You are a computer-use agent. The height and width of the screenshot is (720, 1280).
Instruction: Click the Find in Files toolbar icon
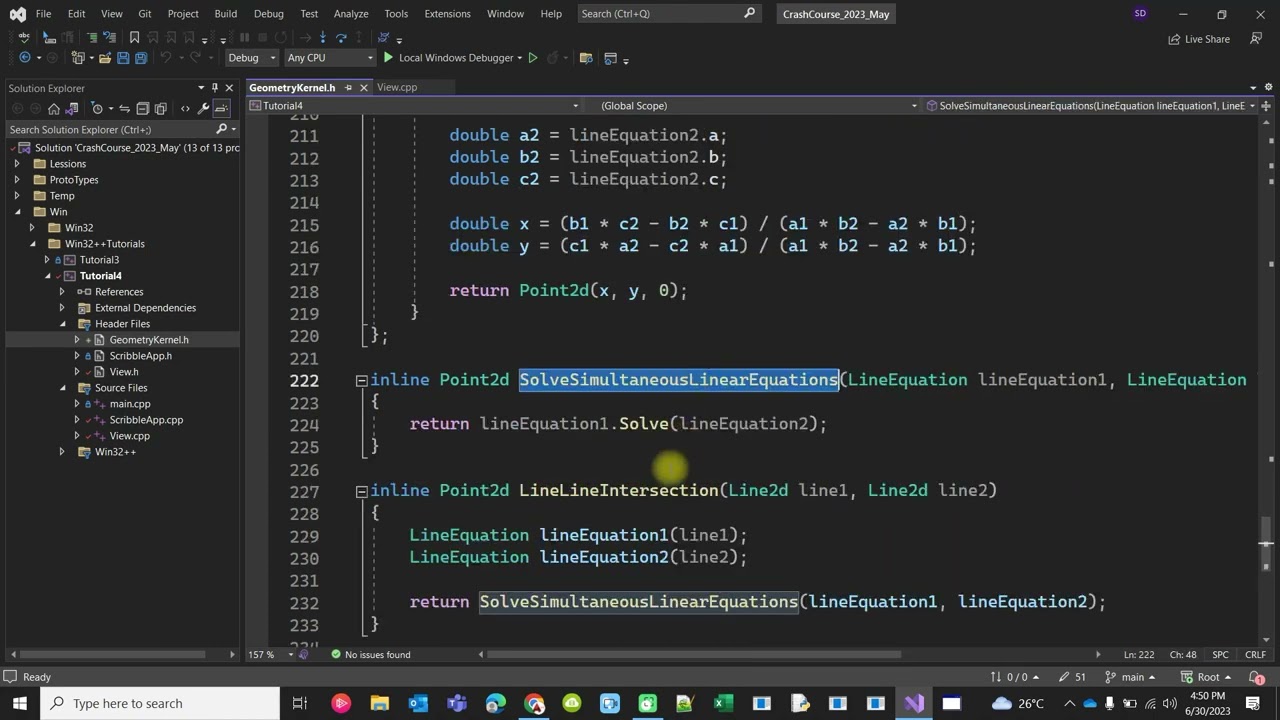pos(586,58)
